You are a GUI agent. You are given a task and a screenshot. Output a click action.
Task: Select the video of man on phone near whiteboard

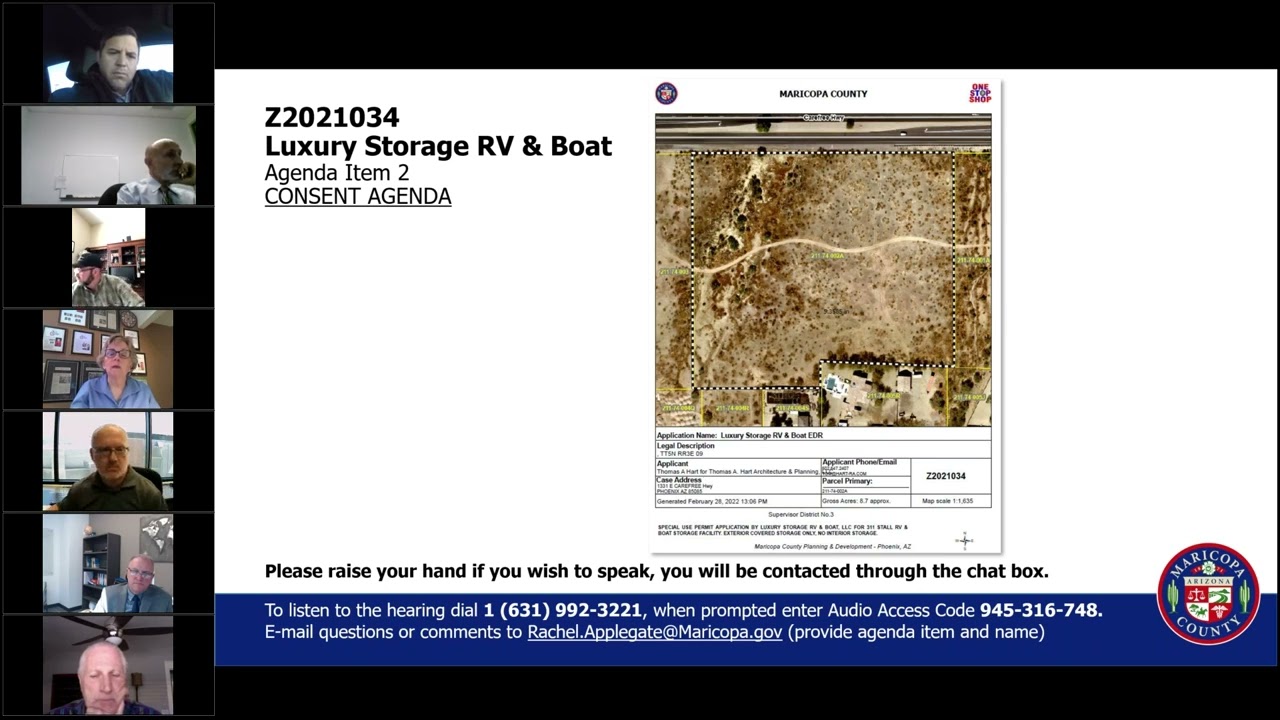(x=108, y=155)
